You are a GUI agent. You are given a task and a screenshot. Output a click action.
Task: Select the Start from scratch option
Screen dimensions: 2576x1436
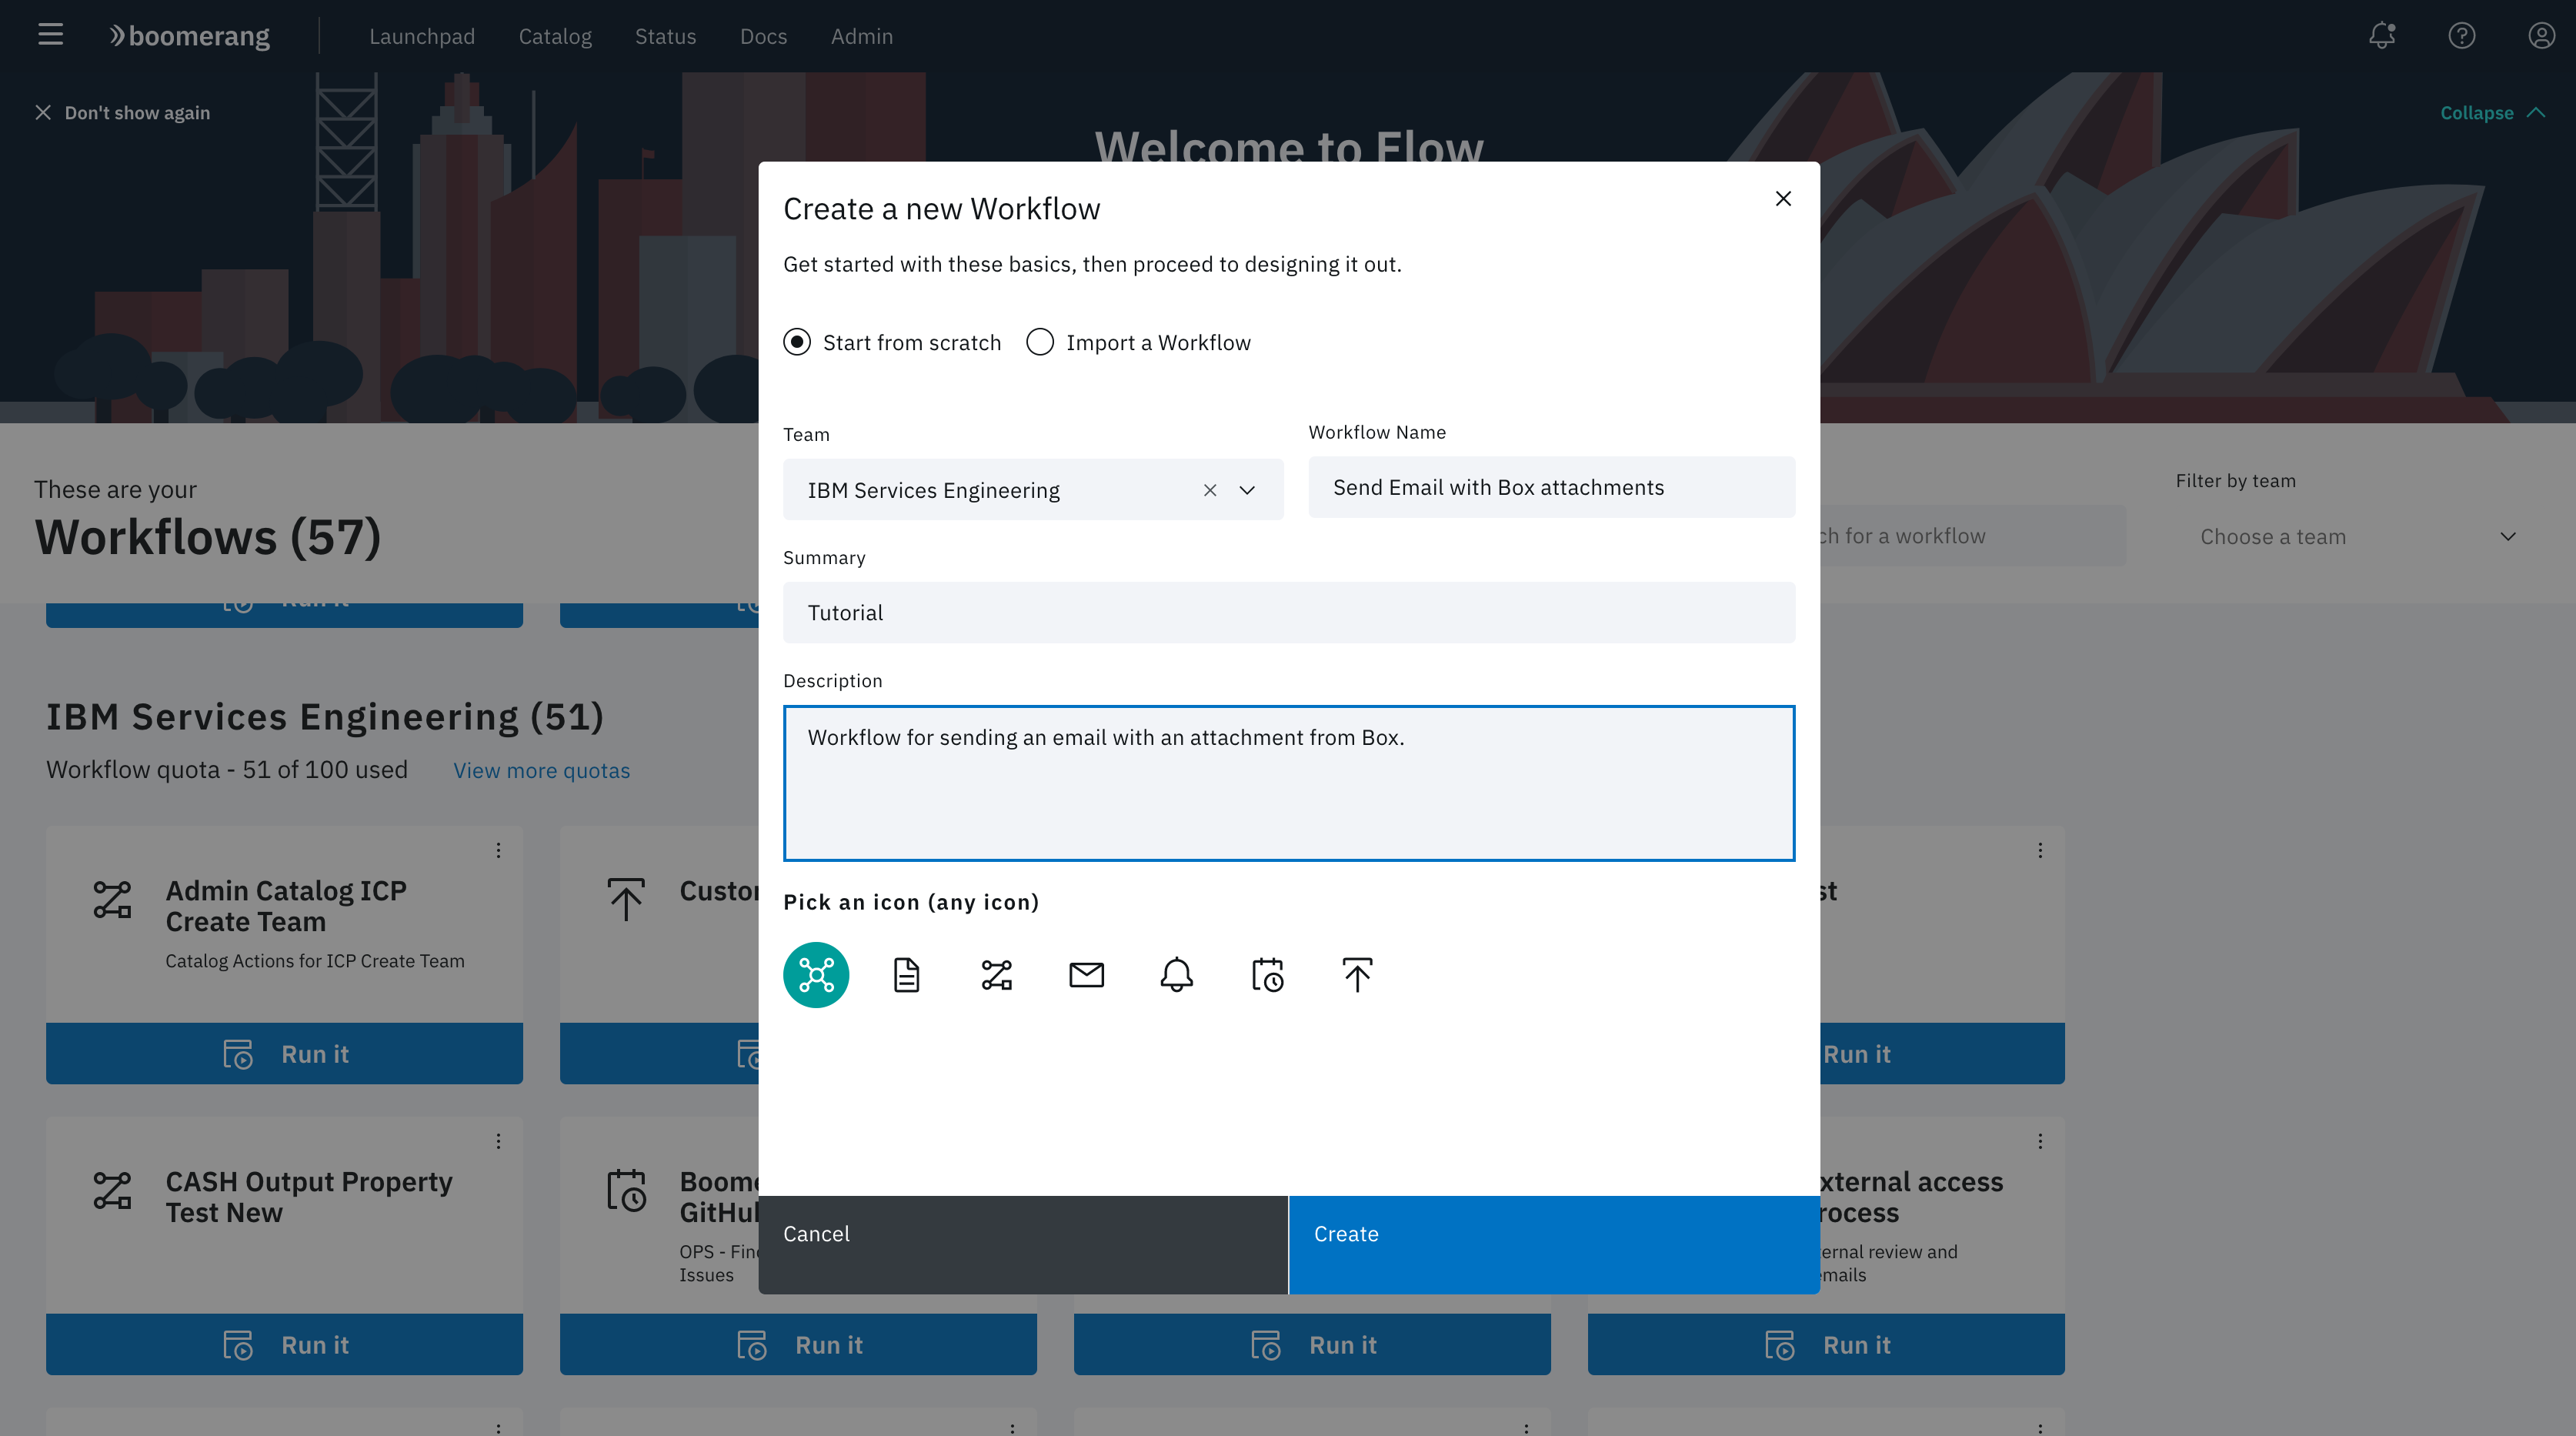(892, 342)
